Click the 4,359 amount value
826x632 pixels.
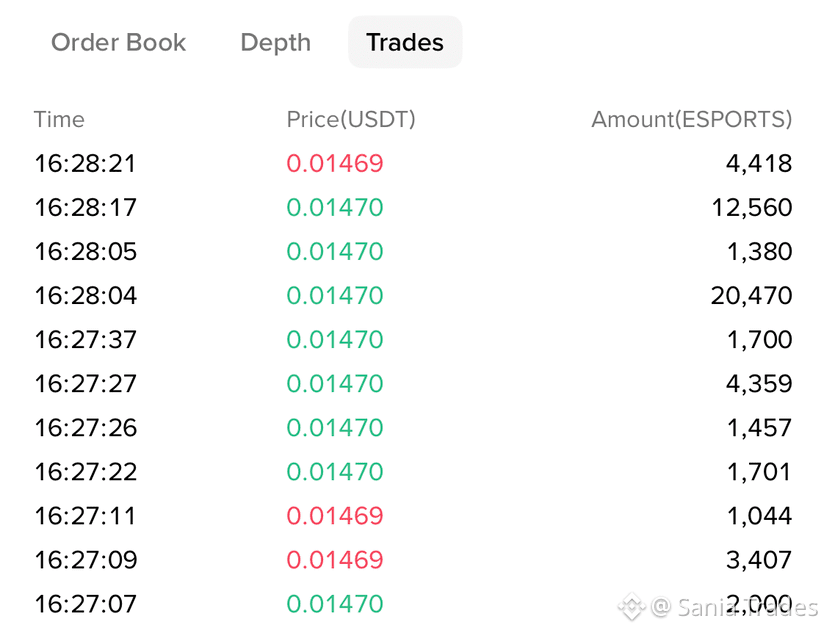759,384
